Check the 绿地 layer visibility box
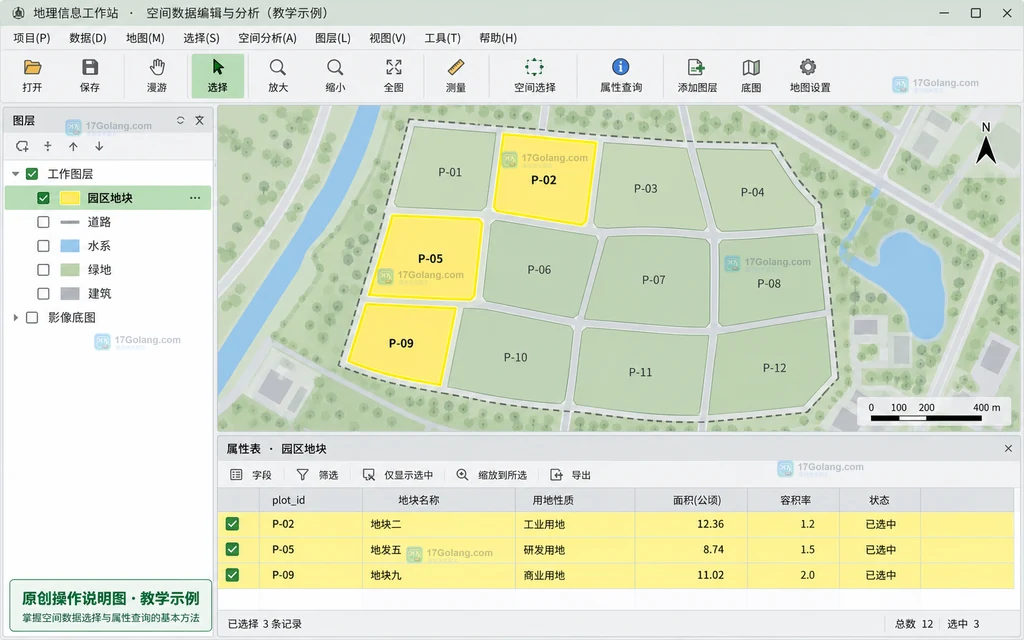This screenshot has width=1024, height=640. [43, 270]
